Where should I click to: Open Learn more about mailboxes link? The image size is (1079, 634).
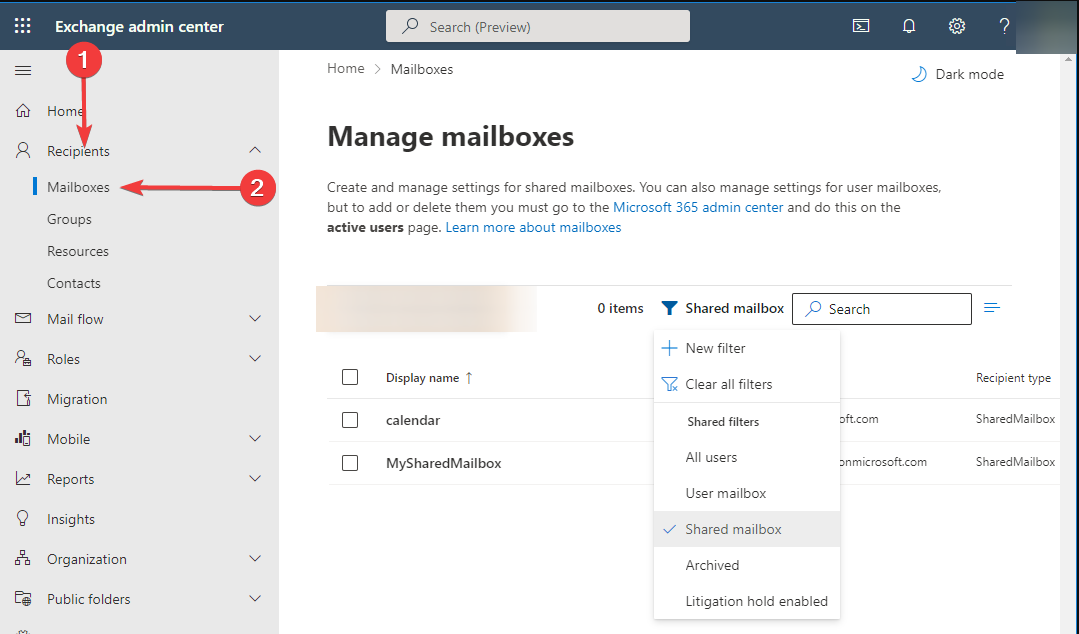533,227
